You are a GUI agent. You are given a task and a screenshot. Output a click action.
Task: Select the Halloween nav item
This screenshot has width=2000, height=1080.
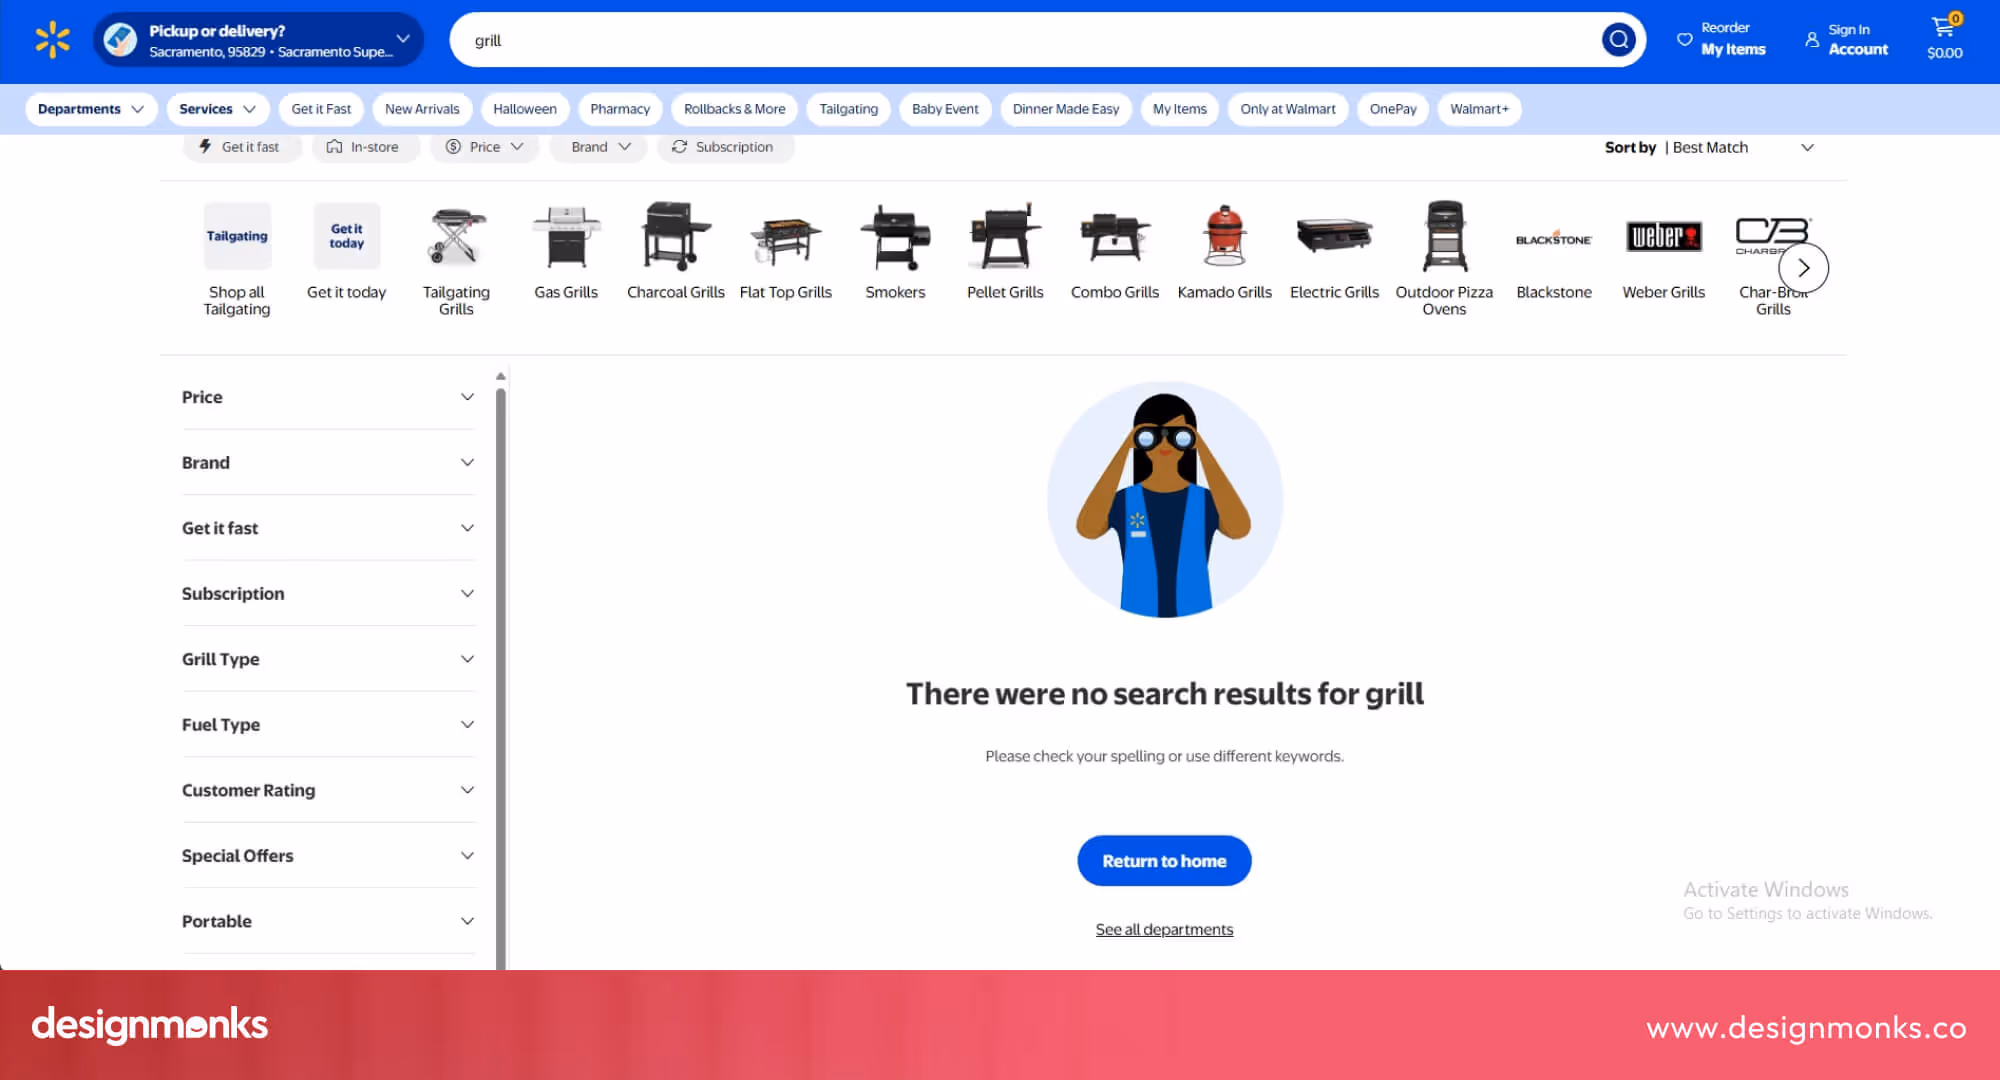(524, 109)
